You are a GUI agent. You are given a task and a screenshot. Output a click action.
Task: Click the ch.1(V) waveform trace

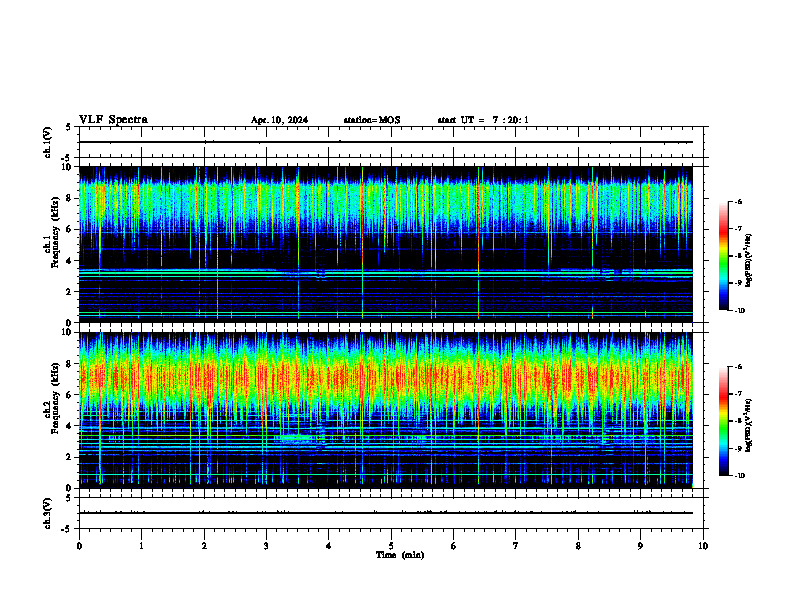pyautogui.click(x=386, y=142)
